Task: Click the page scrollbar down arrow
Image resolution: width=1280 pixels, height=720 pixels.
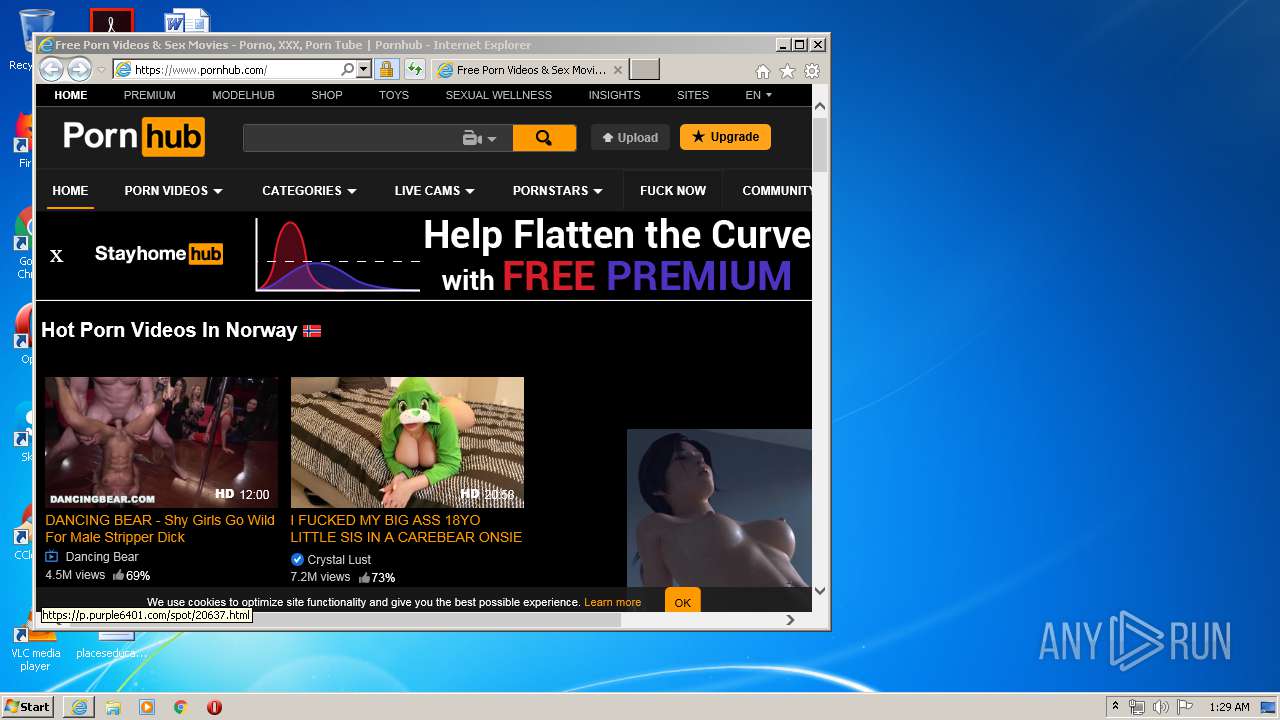Action: pyautogui.click(x=820, y=591)
